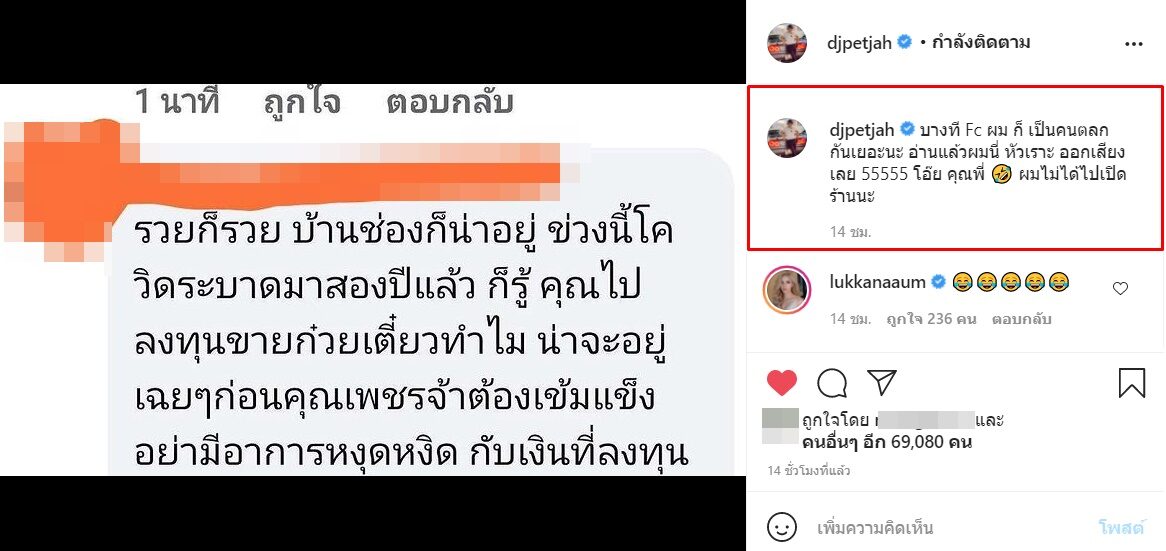The width and height of the screenshot is (1166, 551).
Task: Toggle the bookmark save icon
Action: [x=1132, y=383]
